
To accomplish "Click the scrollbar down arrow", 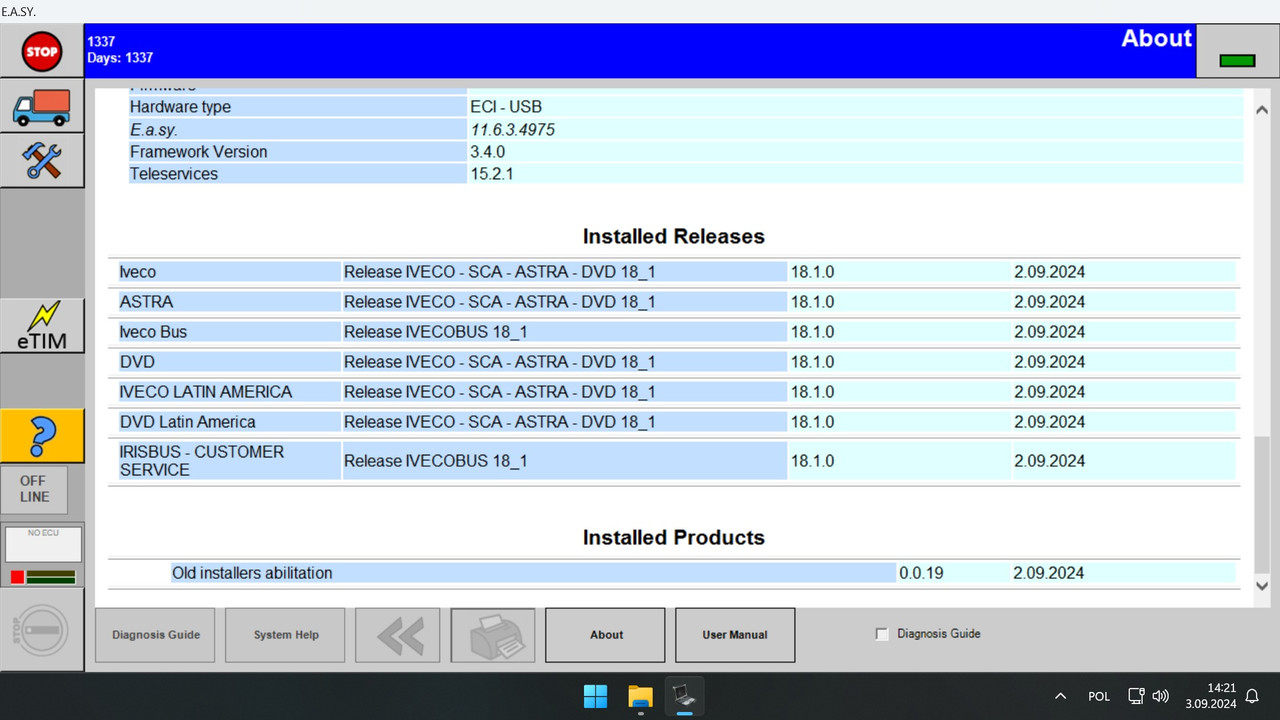I will point(1261,586).
